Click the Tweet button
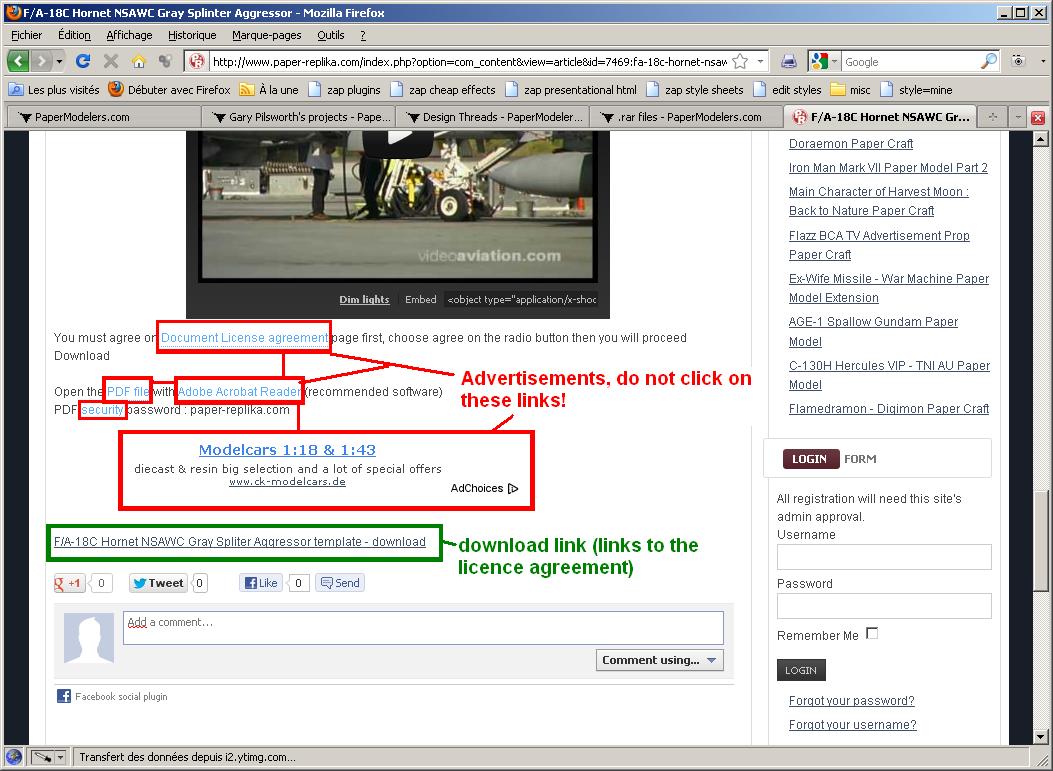 pos(158,583)
